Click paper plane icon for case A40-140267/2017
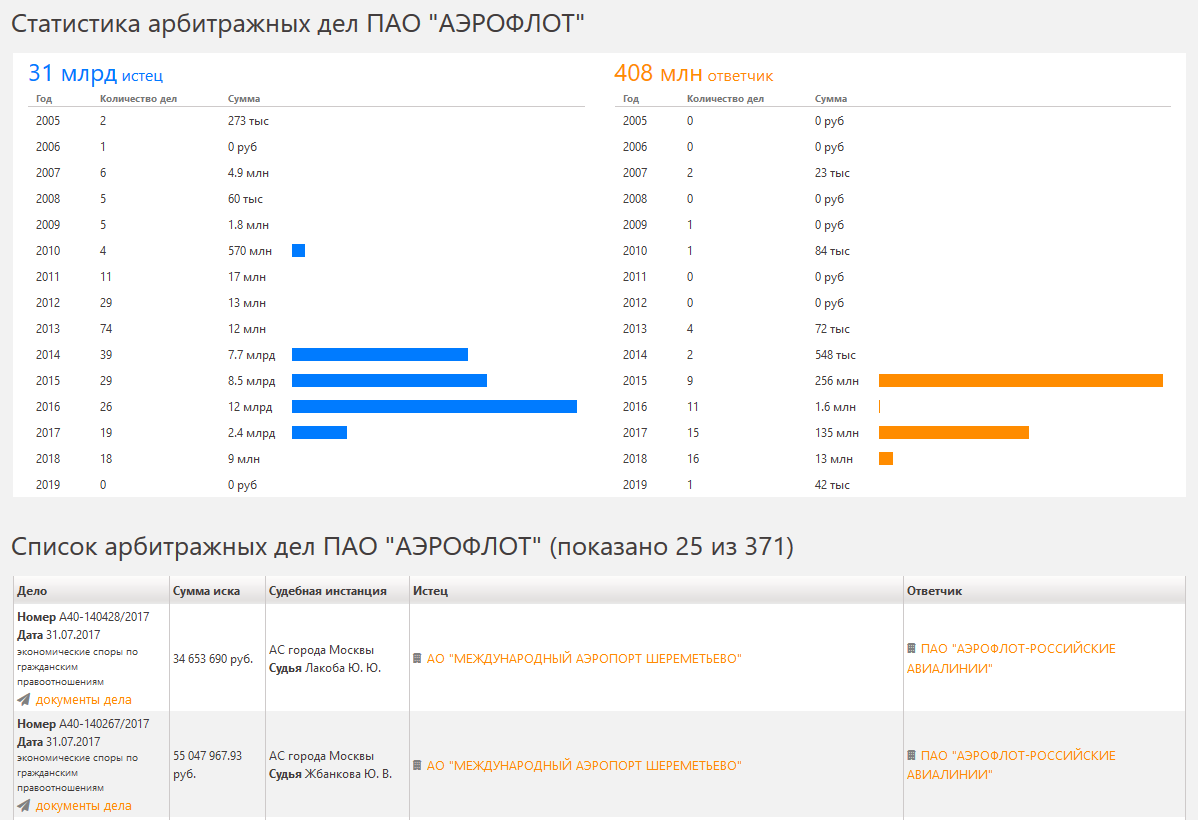The height and width of the screenshot is (820, 1198). [x=24, y=805]
